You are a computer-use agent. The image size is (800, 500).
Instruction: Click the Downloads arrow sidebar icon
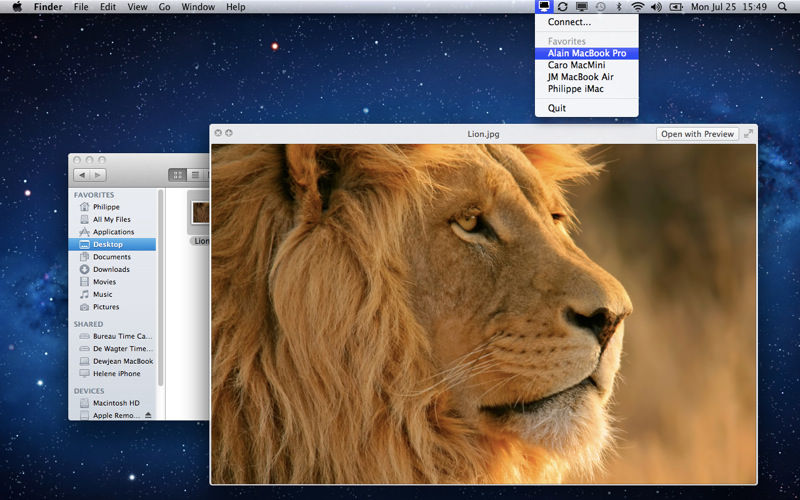tap(85, 269)
